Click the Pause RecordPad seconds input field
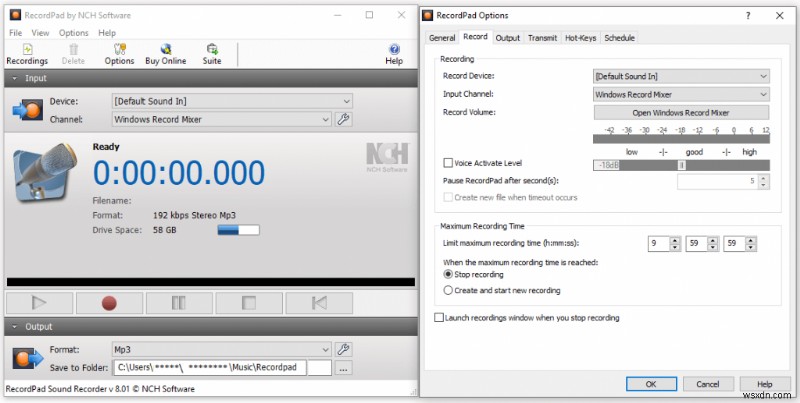Image resolution: width=800 pixels, height=403 pixels. coord(718,182)
